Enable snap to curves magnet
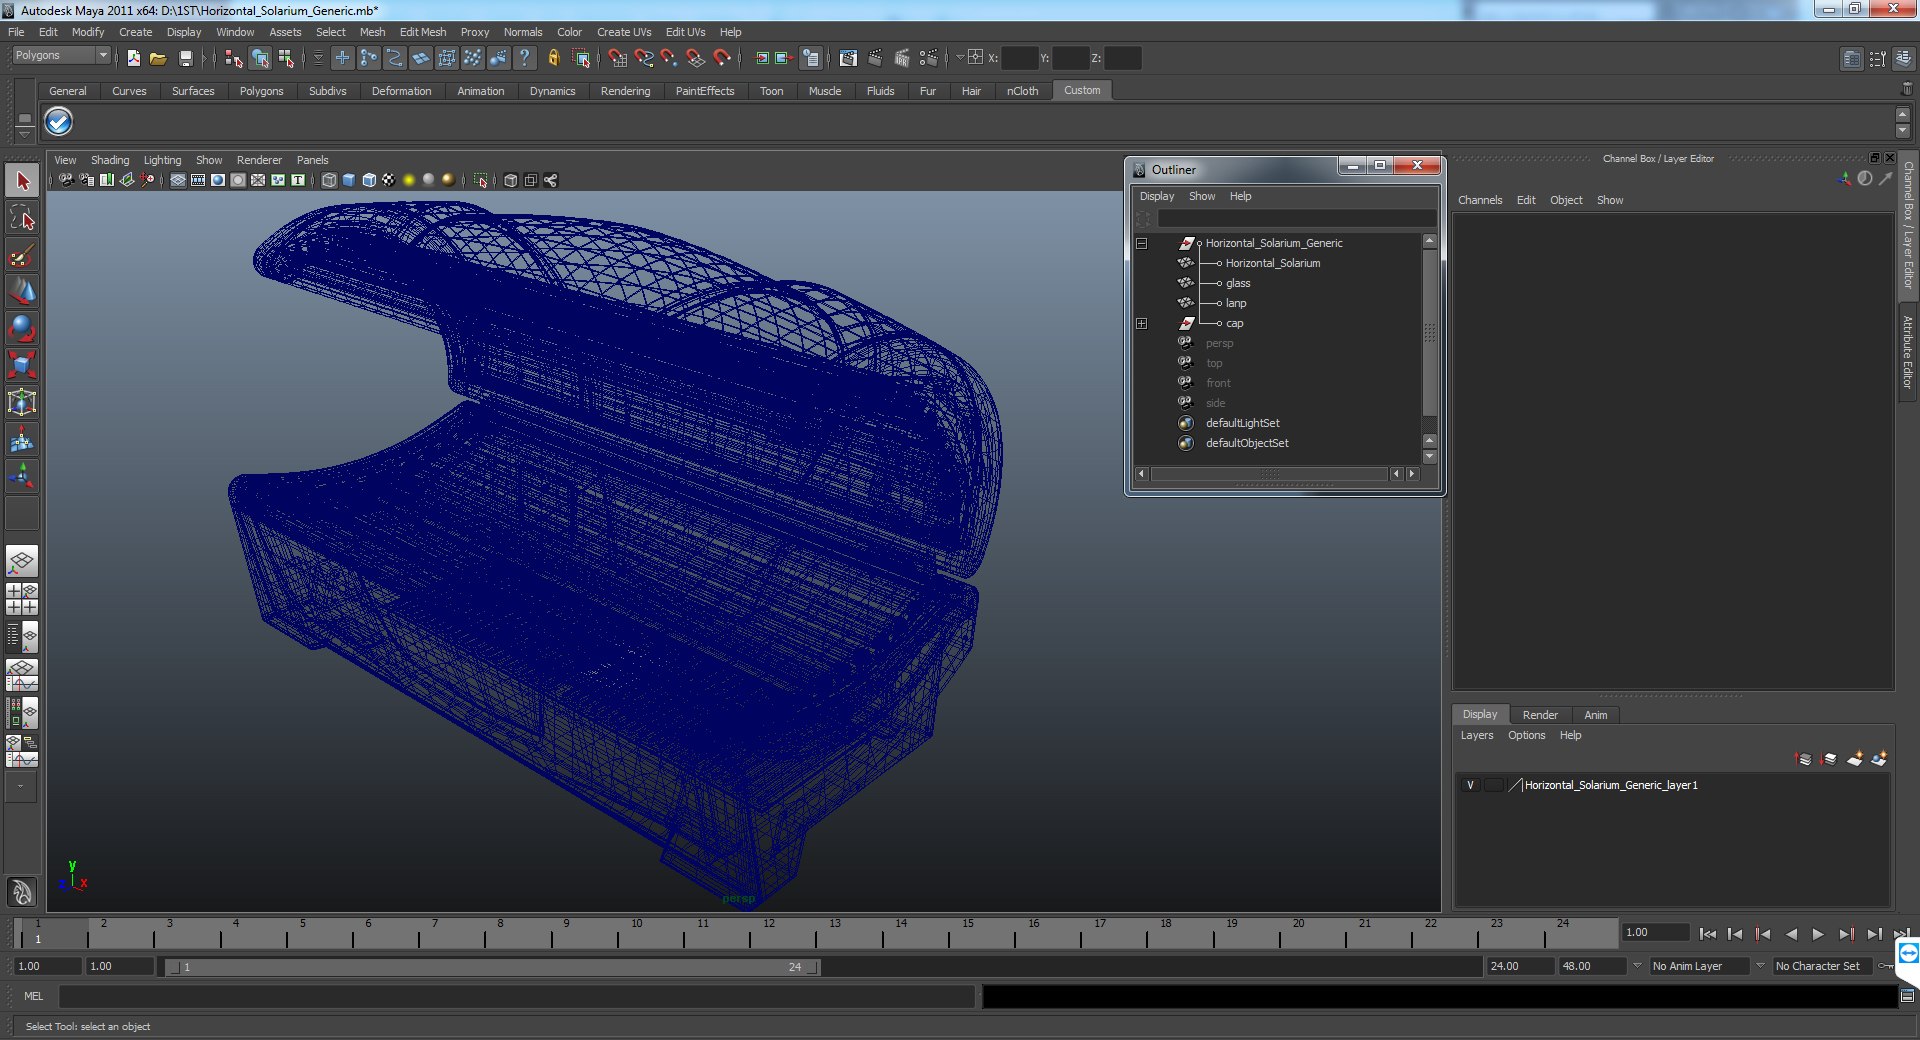Image resolution: width=1920 pixels, height=1040 pixels. click(644, 58)
